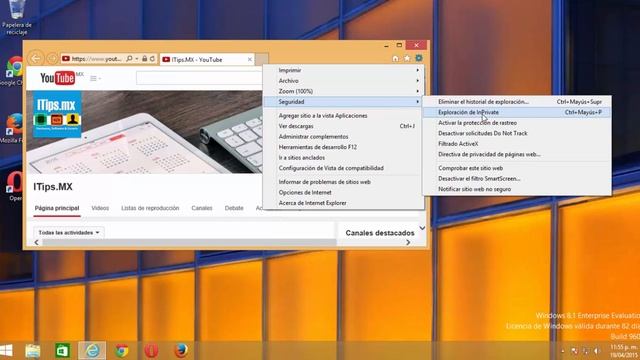Screen dimensions: 640x360
Task: Select the Google Chrome desktop shortcut
Action: (13, 71)
